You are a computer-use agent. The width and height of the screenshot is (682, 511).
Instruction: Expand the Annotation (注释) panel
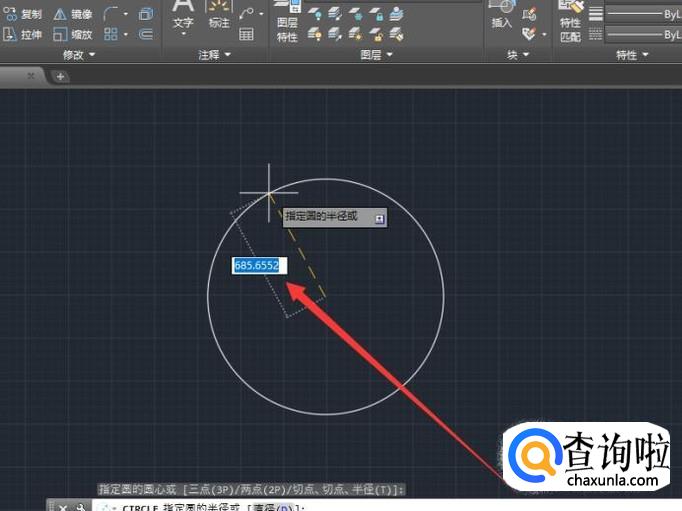pyautogui.click(x=214, y=55)
